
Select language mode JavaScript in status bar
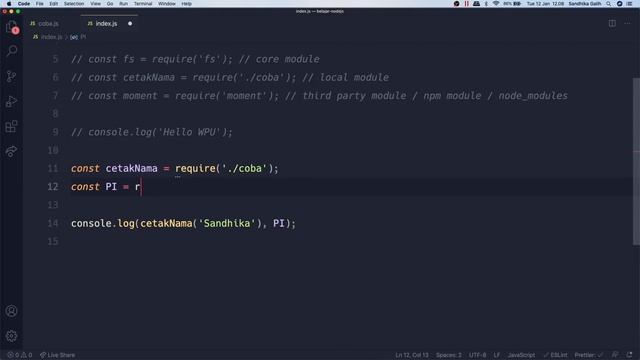[521, 355]
